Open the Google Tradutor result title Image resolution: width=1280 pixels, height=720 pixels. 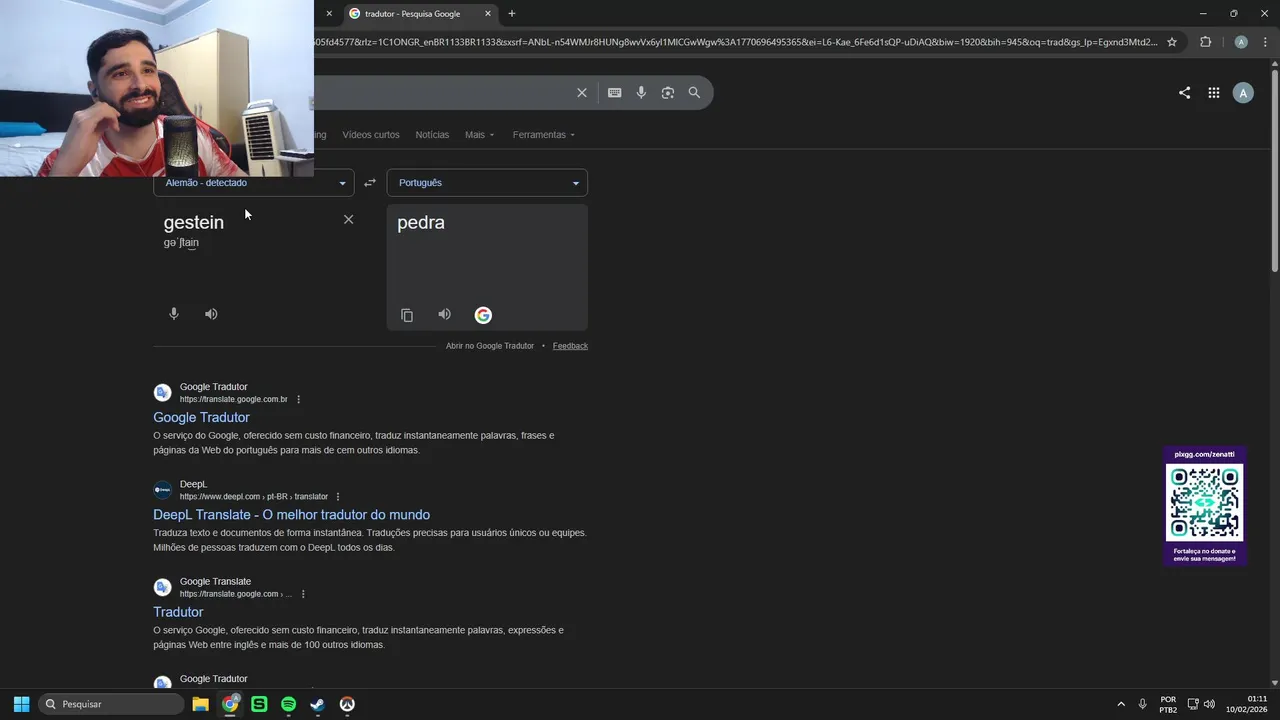click(x=201, y=417)
